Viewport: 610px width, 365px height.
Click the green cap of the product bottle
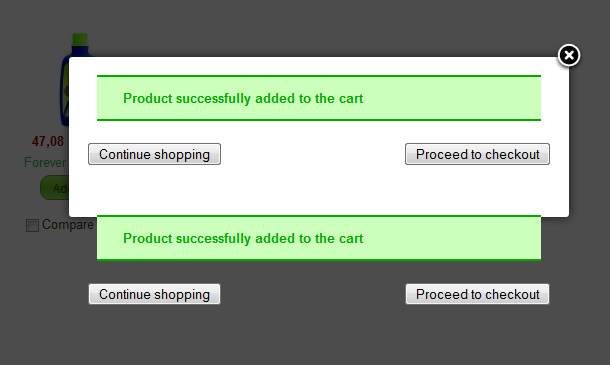(80, 40)
